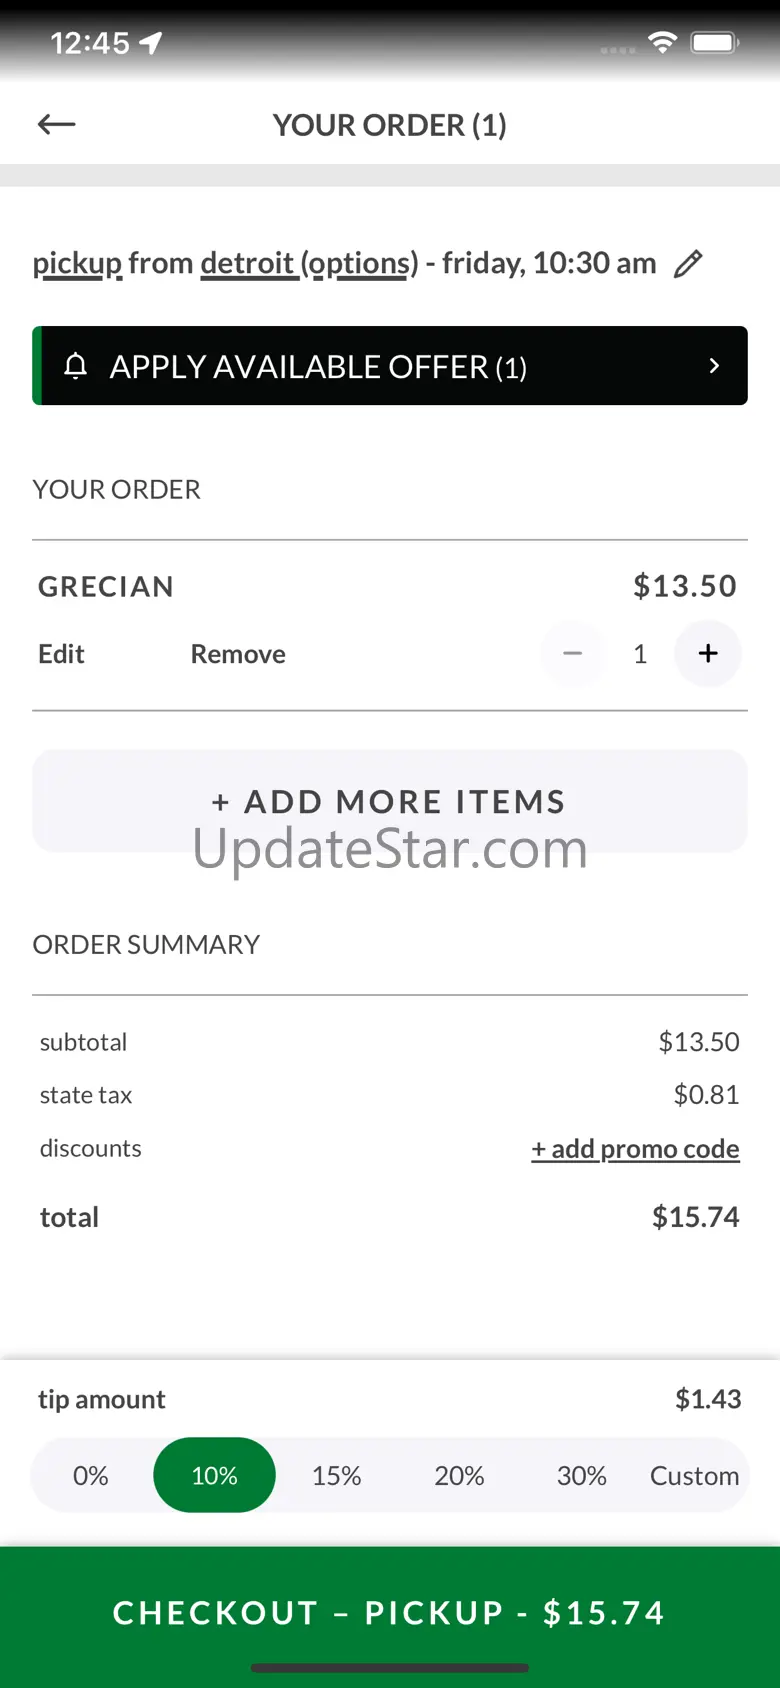
Task: Choose the 15% tip option
Action: pyautogui.click(x=336, y=1476)
